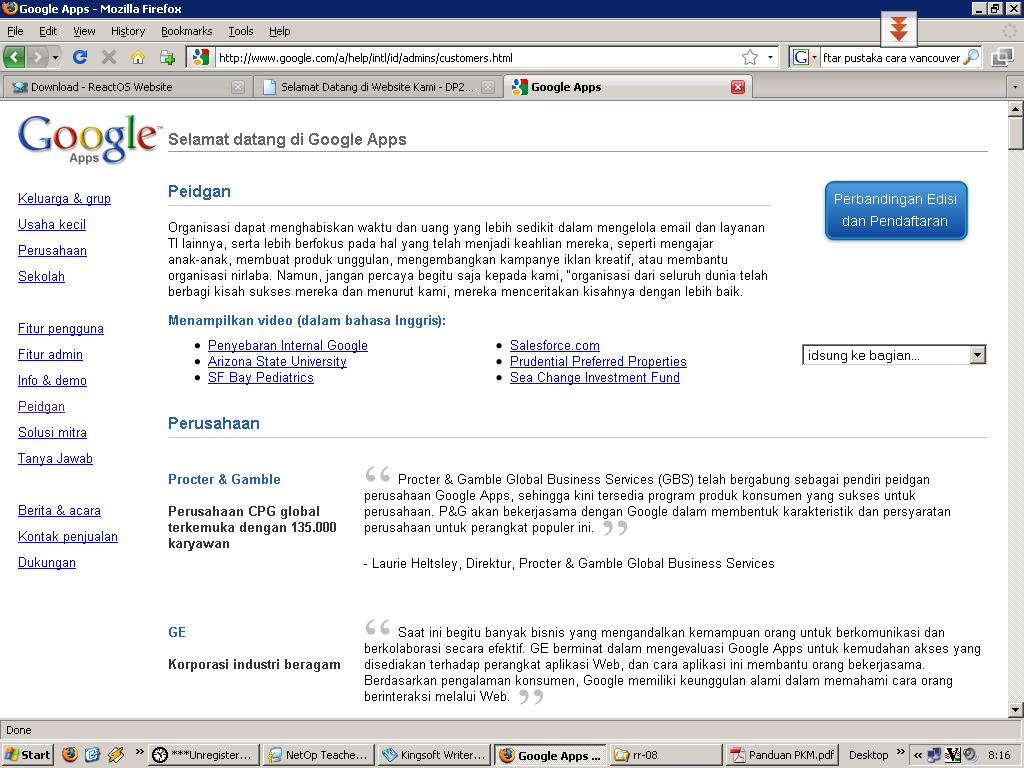Click the scrollbar down arrow
This screenshot has height=768, width=1024.
pos(1016,710)
